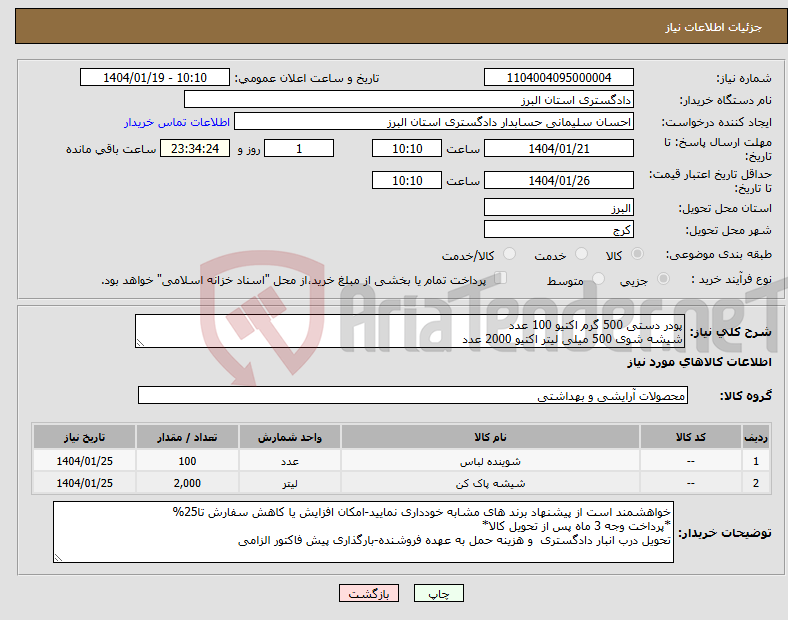Click the announcement date field 1404/01/19 - 10:10
788x620 pixels.
click(x=155, y=77)
